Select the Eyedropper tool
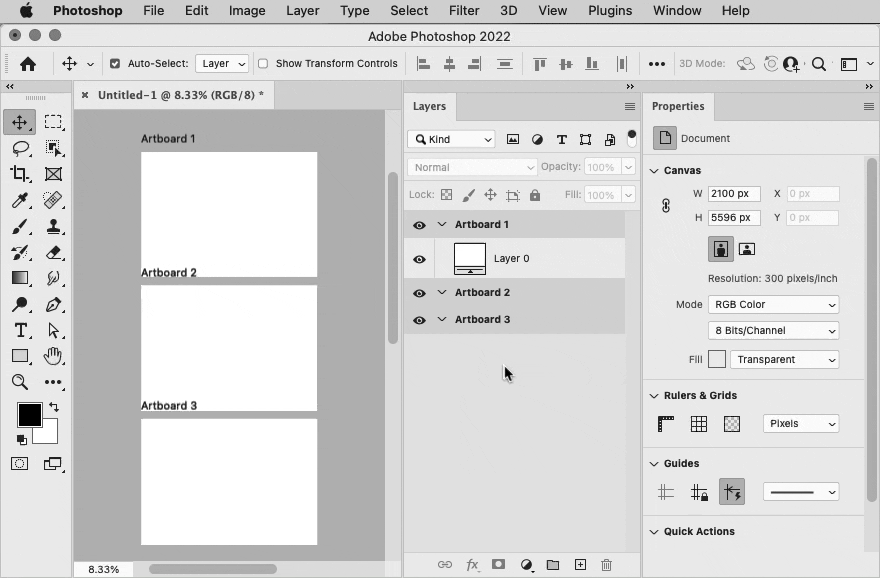Screen dimensions: 880x578 pos(20,200)
